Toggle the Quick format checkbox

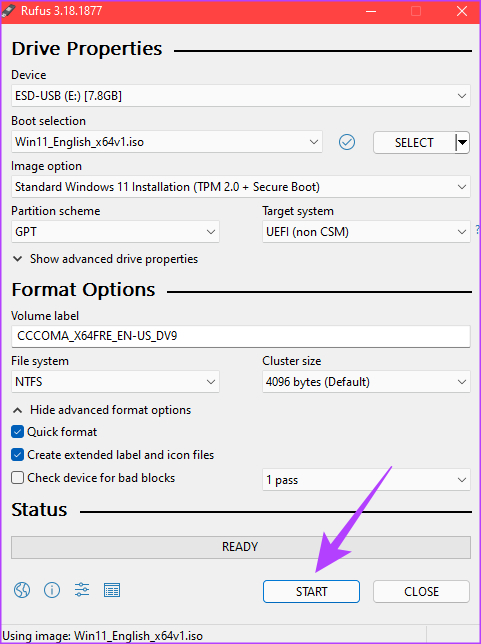17,432
